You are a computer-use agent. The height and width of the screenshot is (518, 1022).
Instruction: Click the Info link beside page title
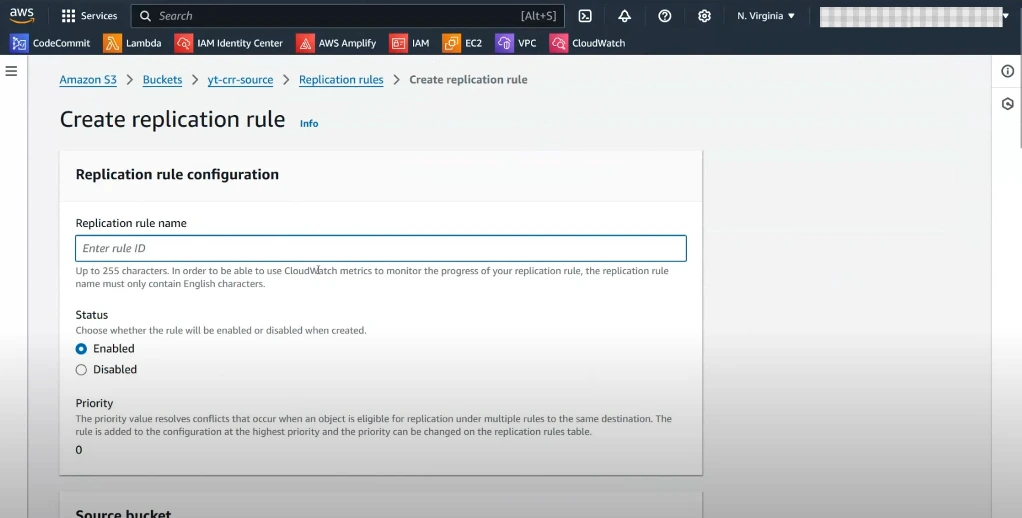(309, 124)
